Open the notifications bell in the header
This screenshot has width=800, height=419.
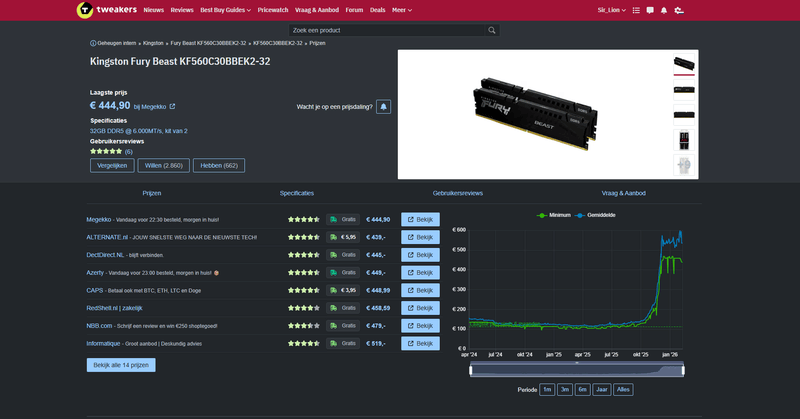pos(664,10)
